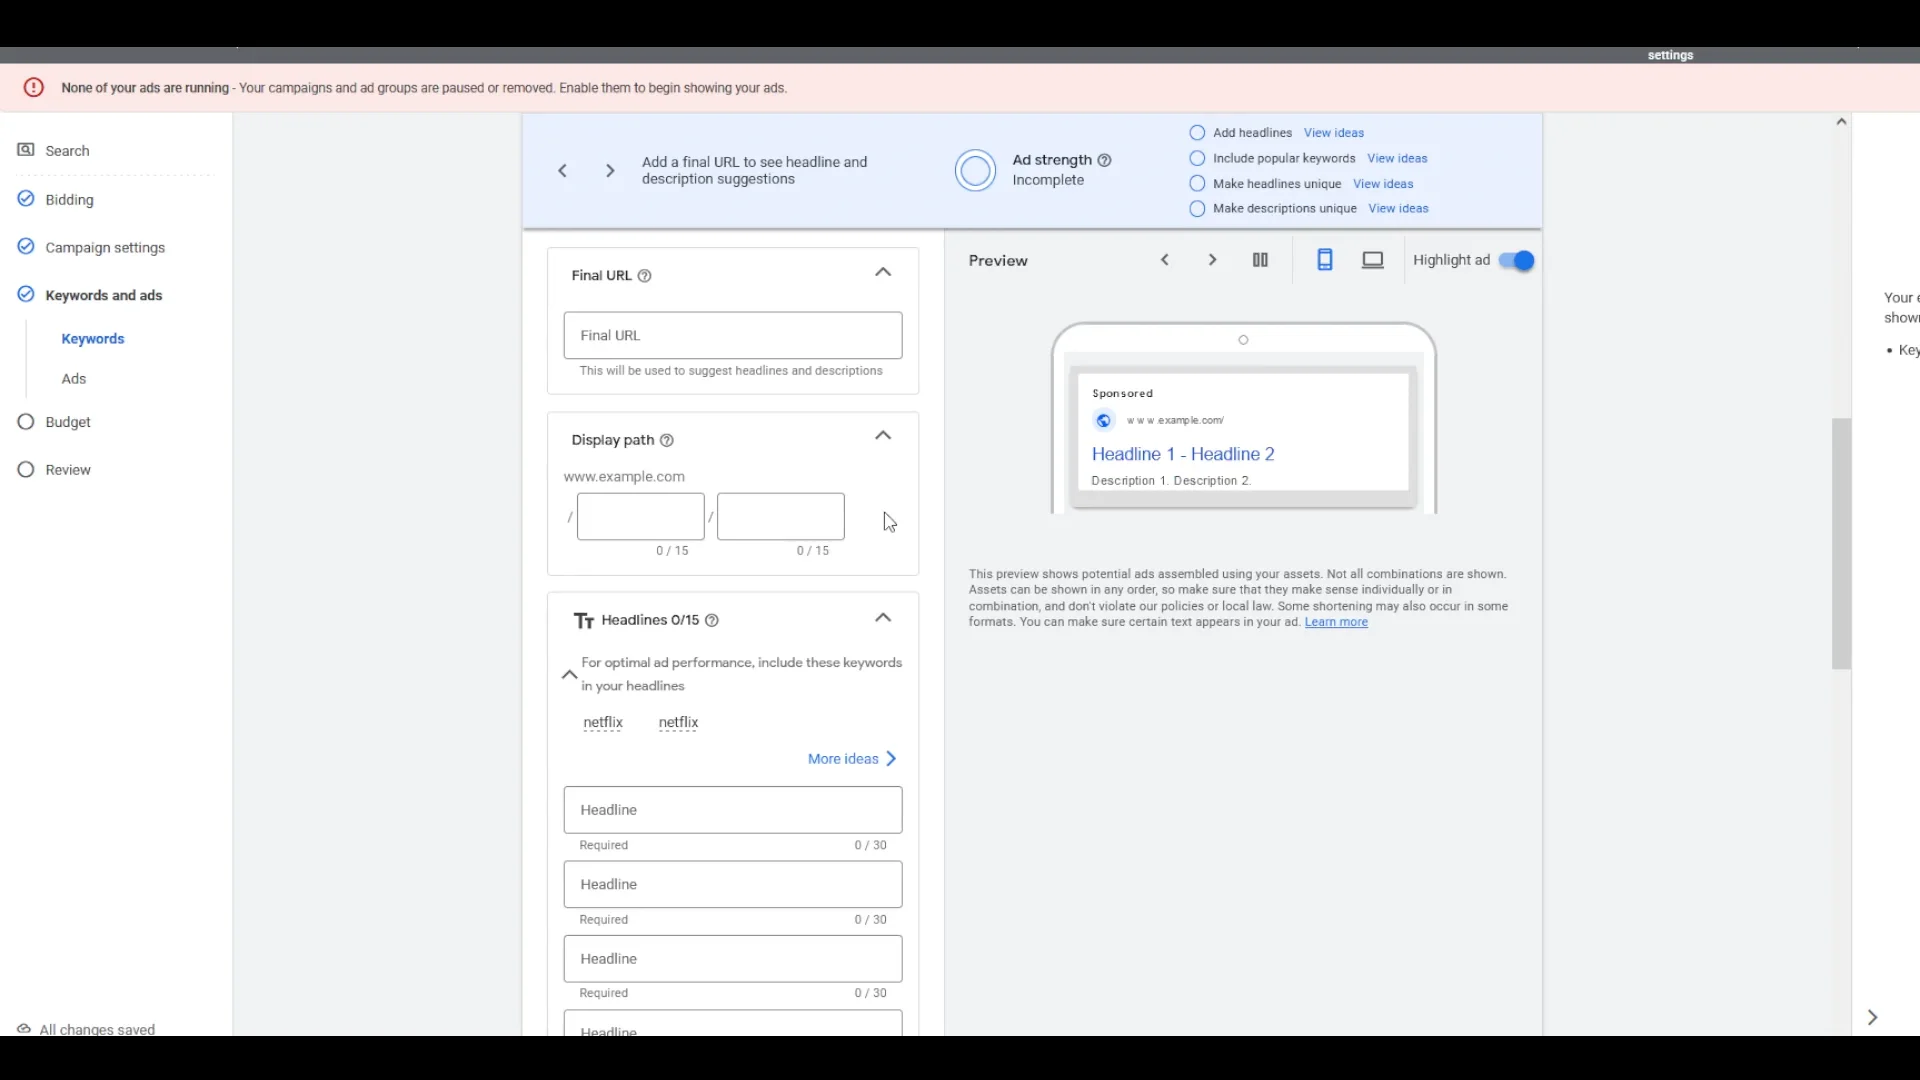Image resolution: width=1920 pixels, height=1080 pixels.
Task: Switch preview to desktop view
Action: click(x=1373, y=260)
